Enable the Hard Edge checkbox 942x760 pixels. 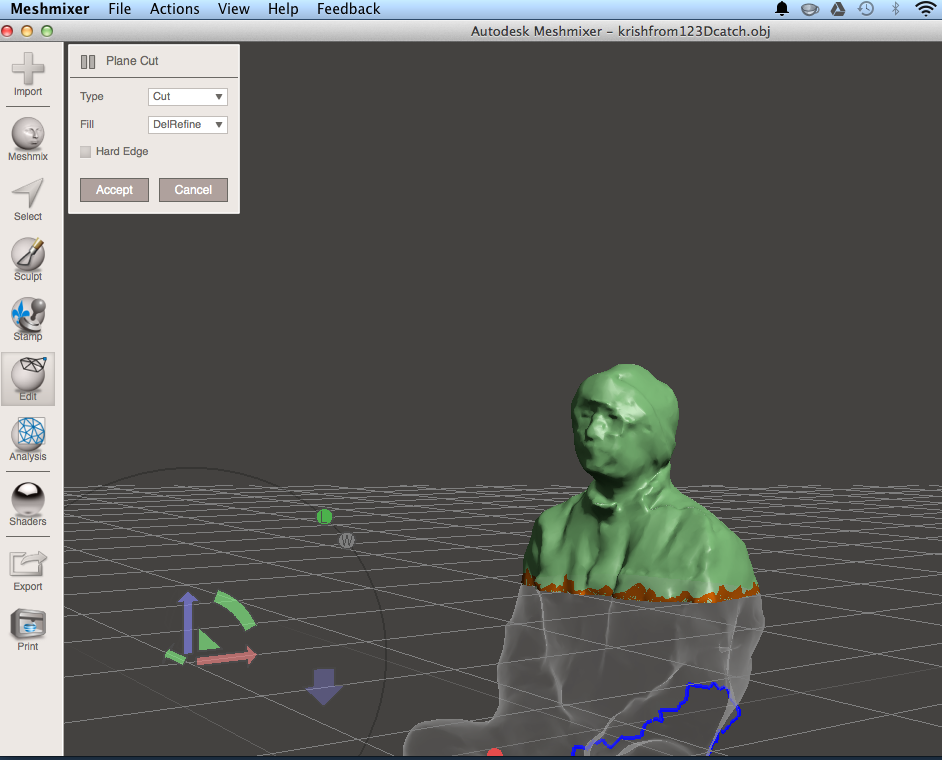(x=85, y=151)
